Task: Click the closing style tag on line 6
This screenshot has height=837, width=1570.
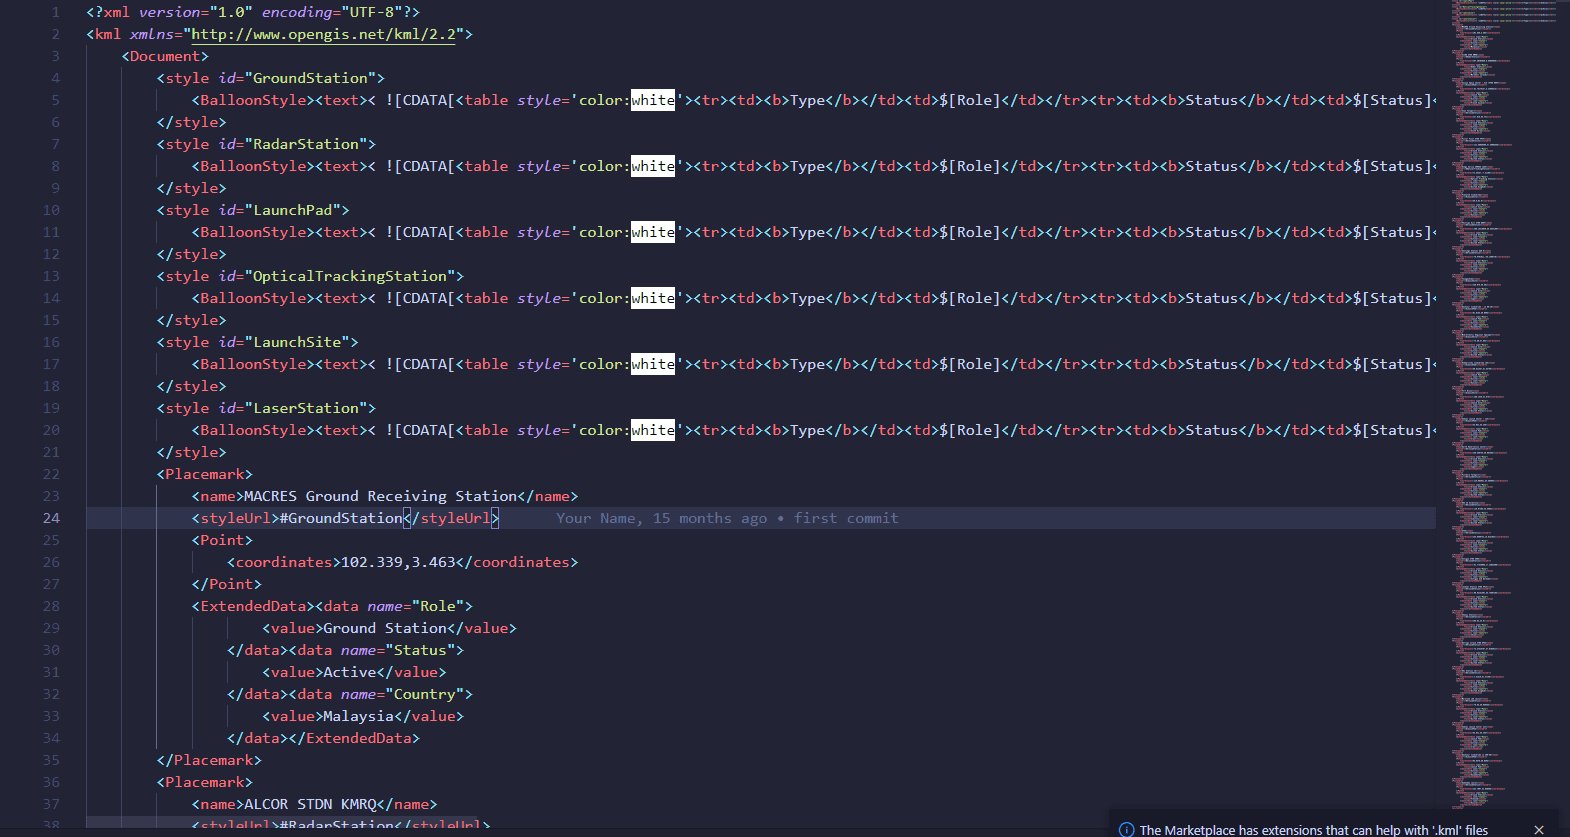Action: click(192, 122)
